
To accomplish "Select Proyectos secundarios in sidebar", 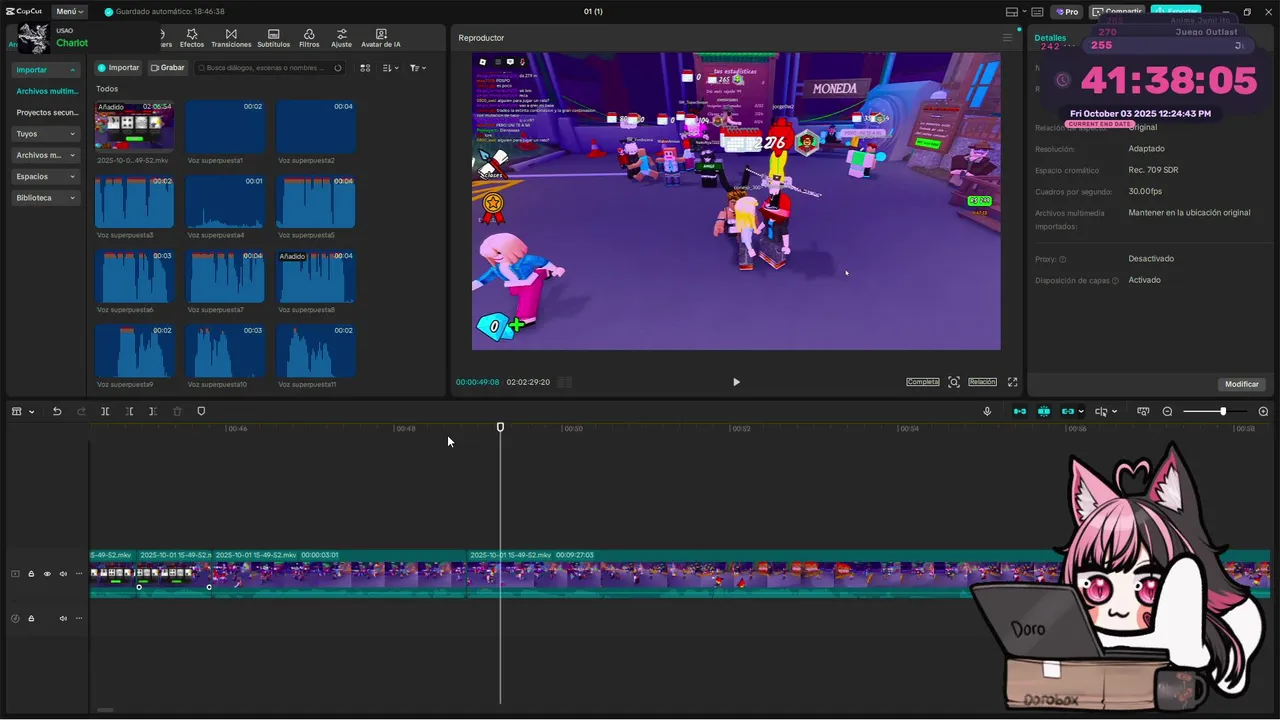I will (x=47, y=113).
